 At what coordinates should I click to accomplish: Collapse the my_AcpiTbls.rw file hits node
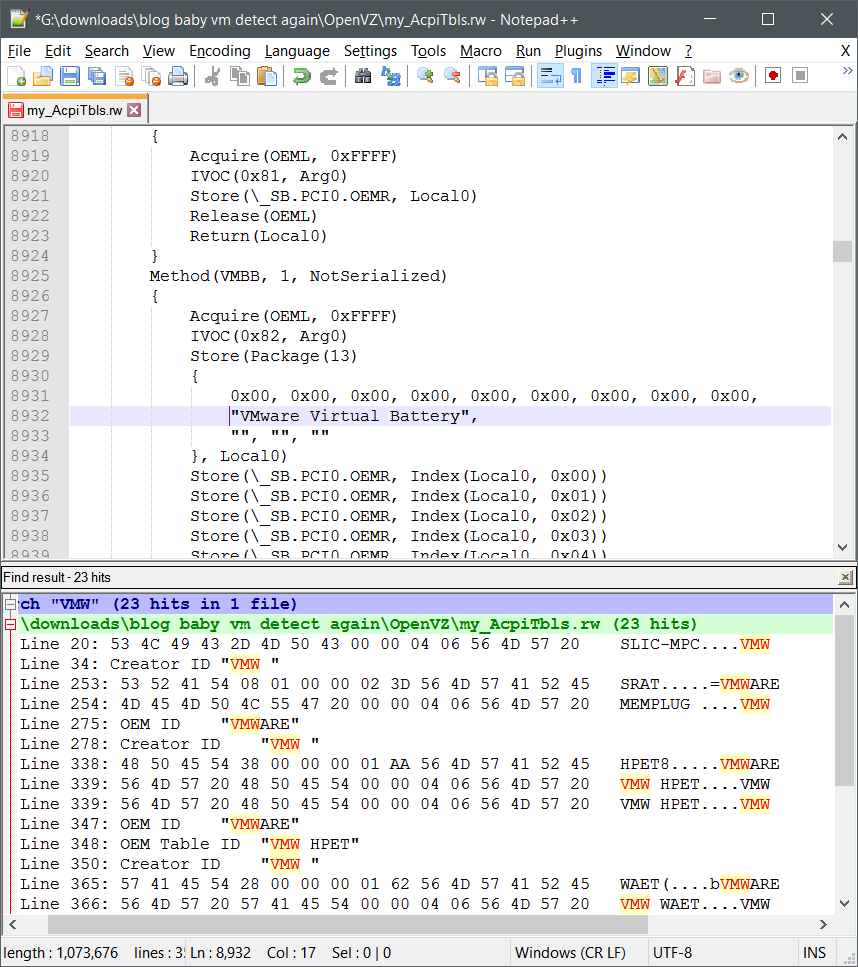[10, 624]
